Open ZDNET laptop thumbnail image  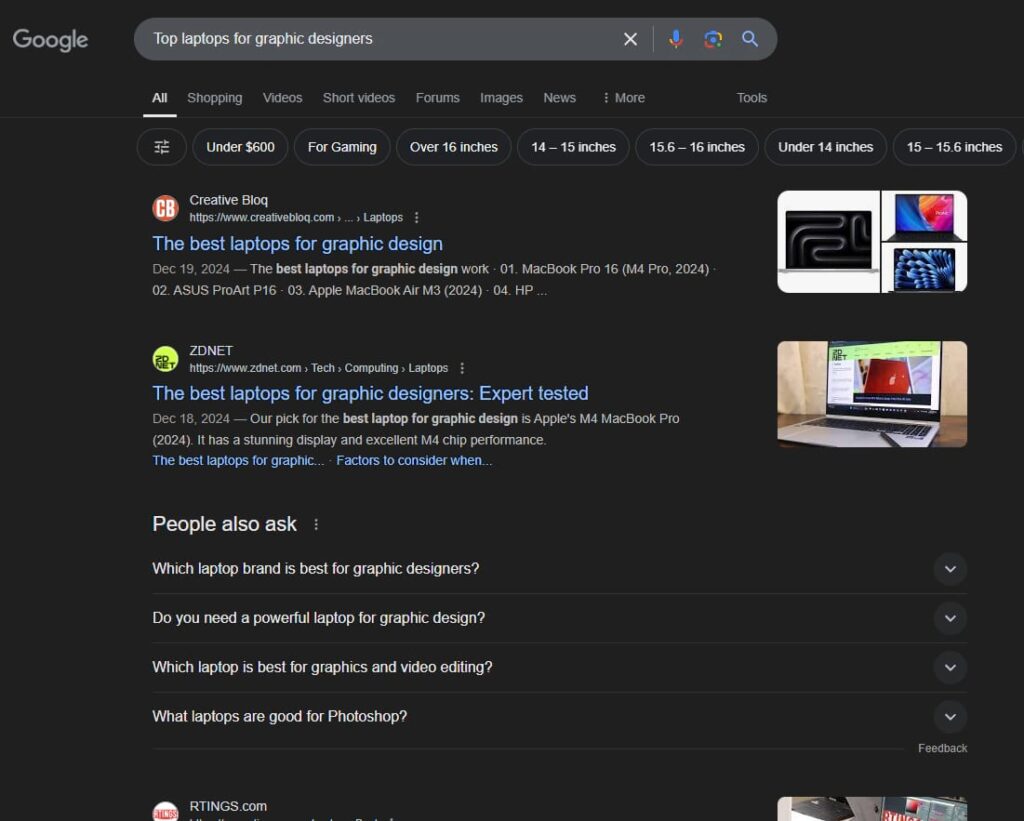click(872, 394)
